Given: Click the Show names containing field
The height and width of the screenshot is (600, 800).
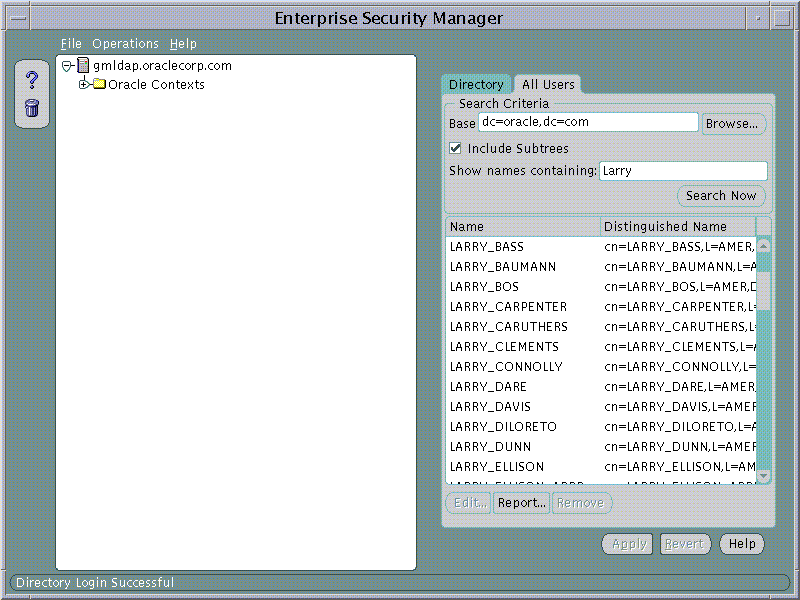Looking at the screenshot, I should pyautogui.click(x=683, y=170).
